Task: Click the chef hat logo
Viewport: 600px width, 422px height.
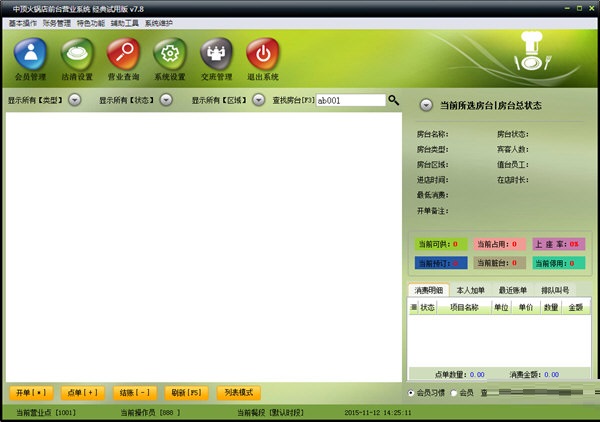Action: pyautogui.click(x=532, y=51)
